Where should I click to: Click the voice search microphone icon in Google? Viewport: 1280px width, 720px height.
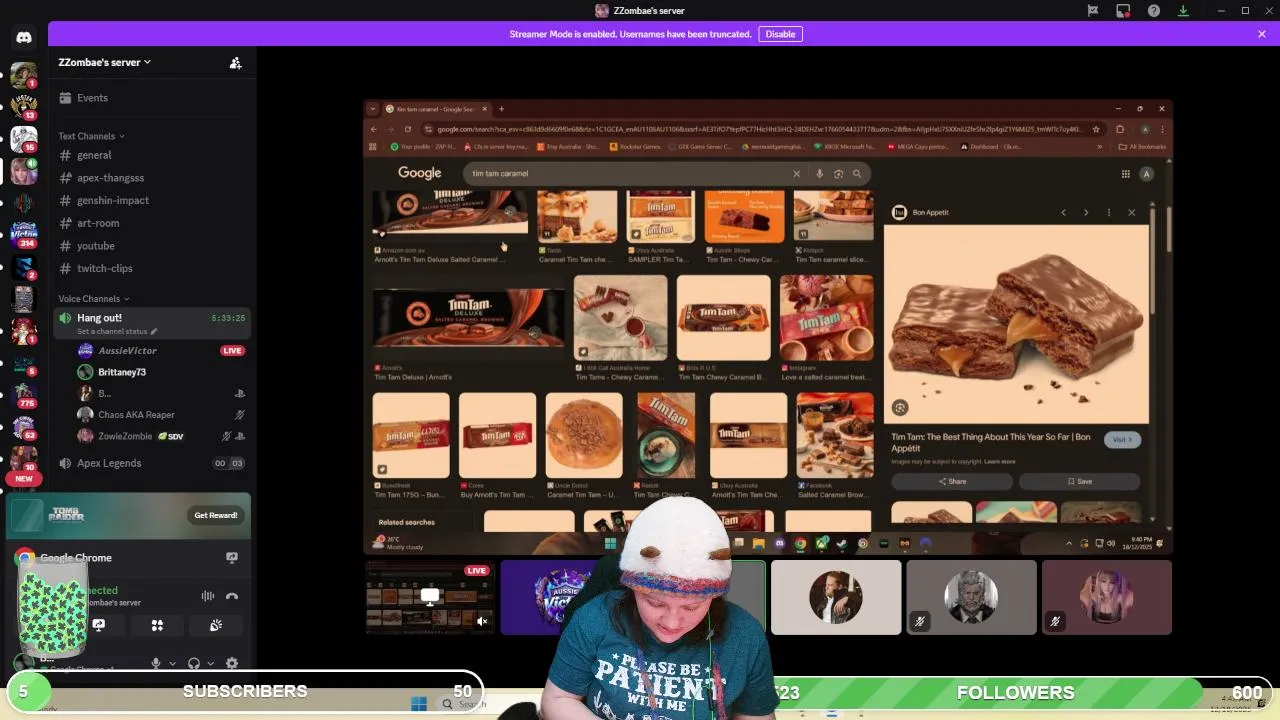(819, 174)
